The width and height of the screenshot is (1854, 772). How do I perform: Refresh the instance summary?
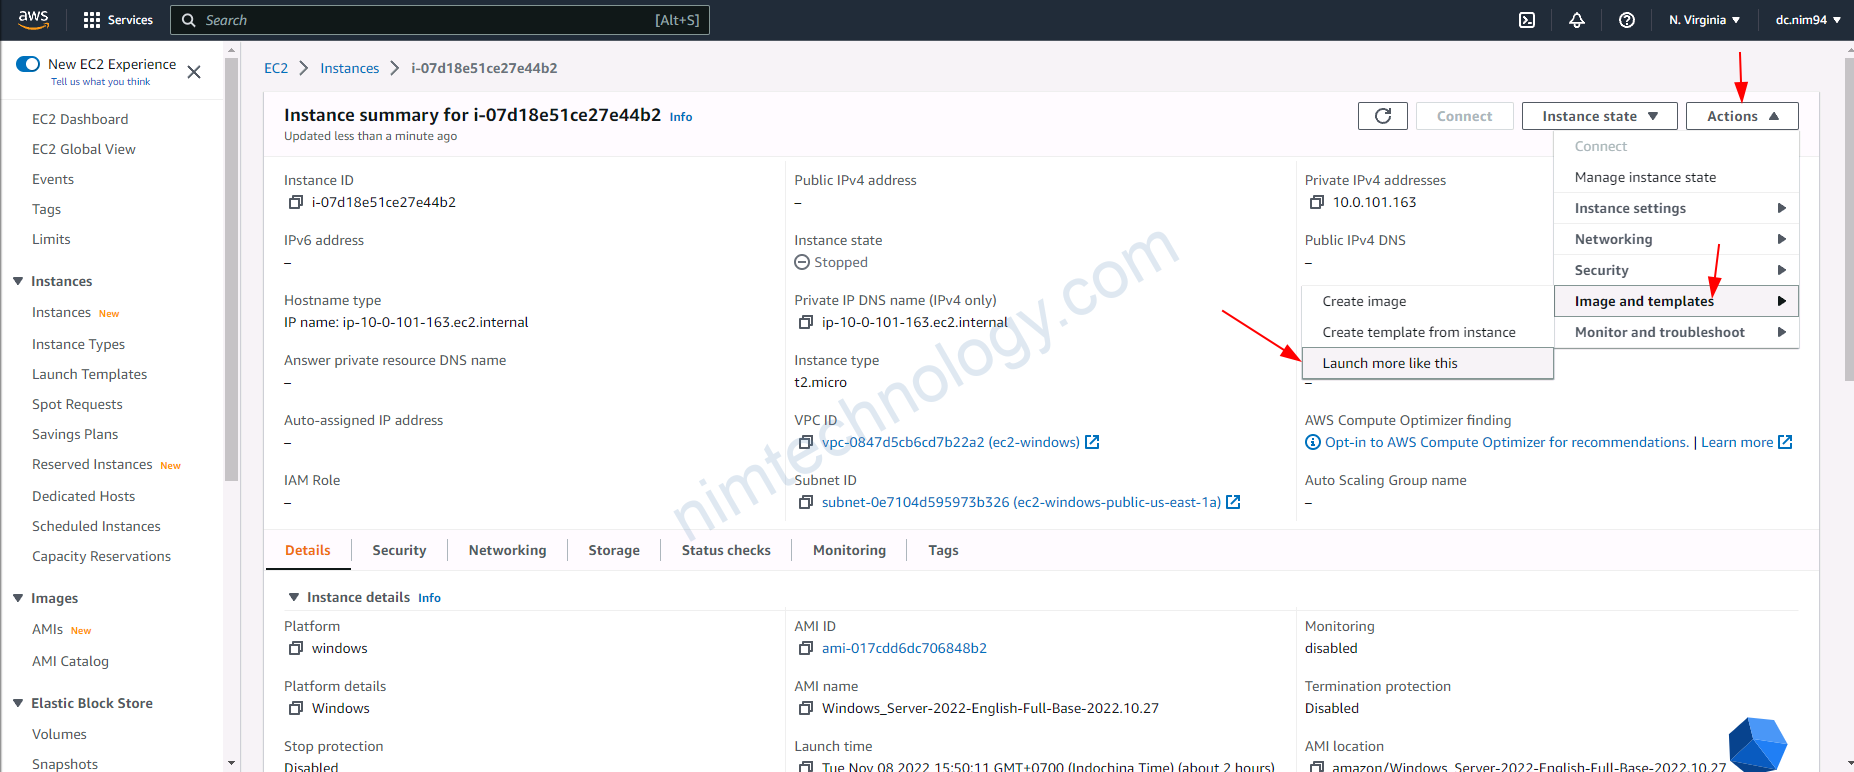(1383, 116)
